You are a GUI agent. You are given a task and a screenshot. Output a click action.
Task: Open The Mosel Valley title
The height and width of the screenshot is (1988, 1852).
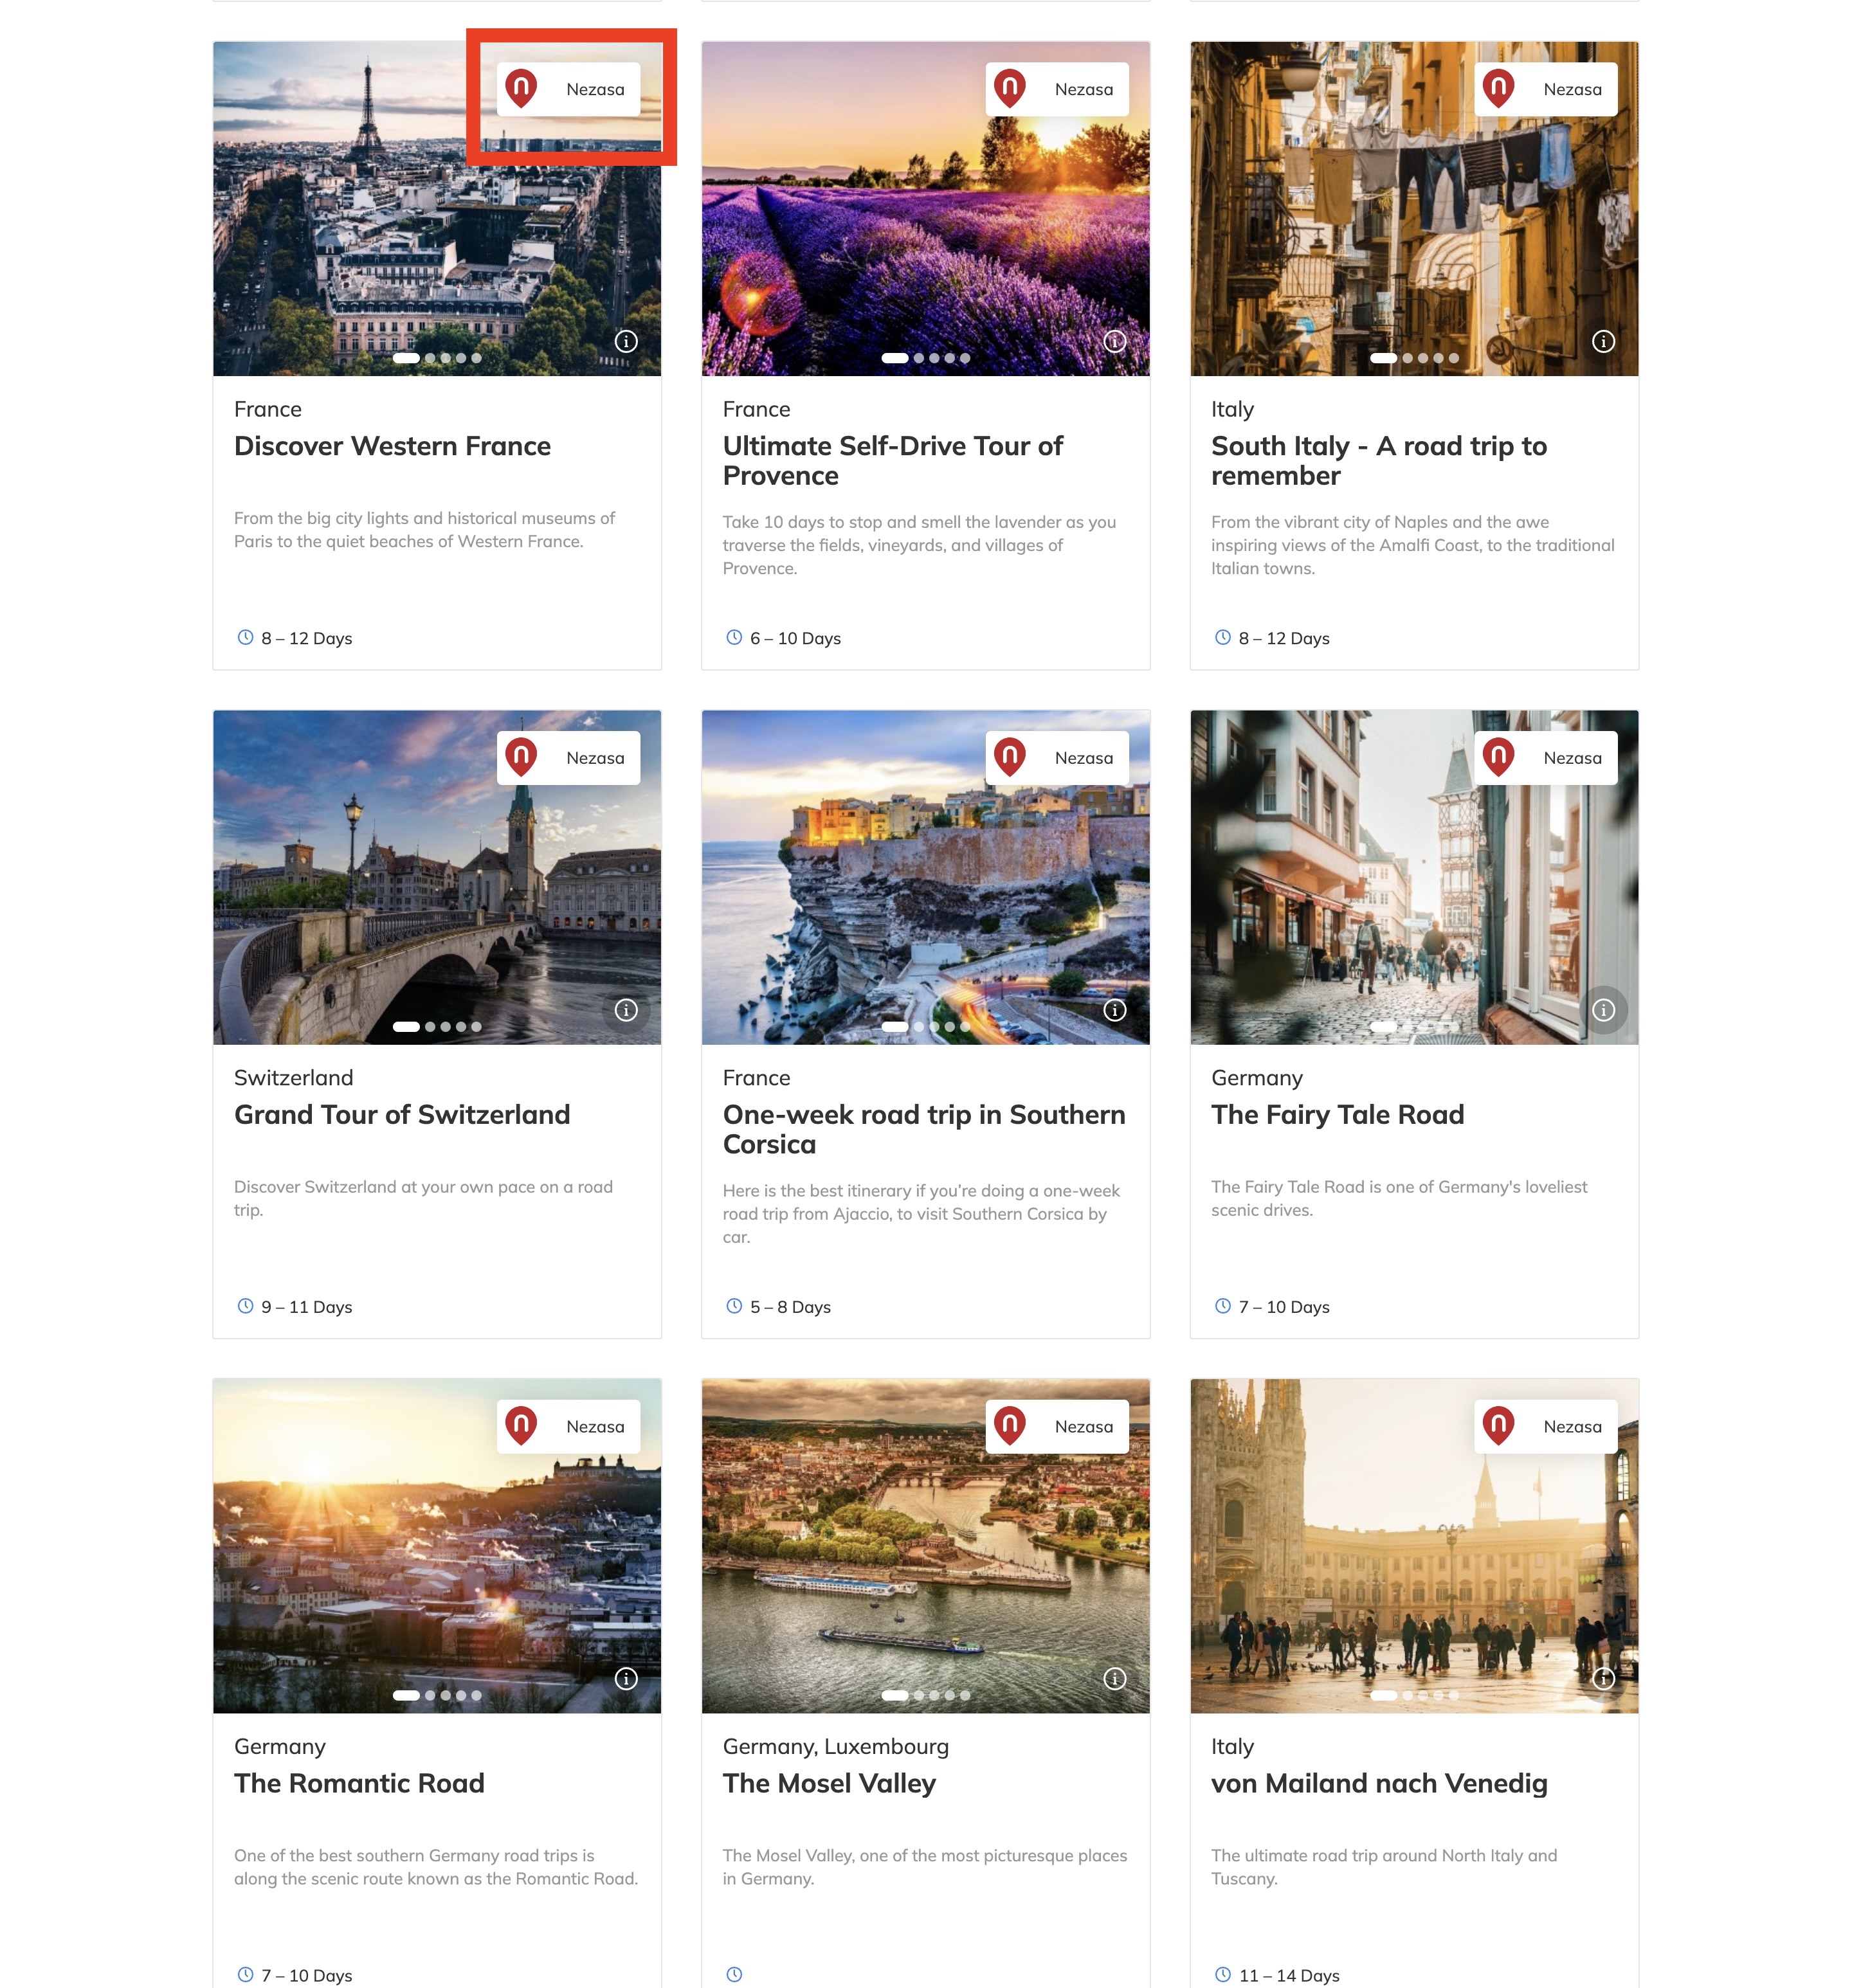pos(829,1784)
